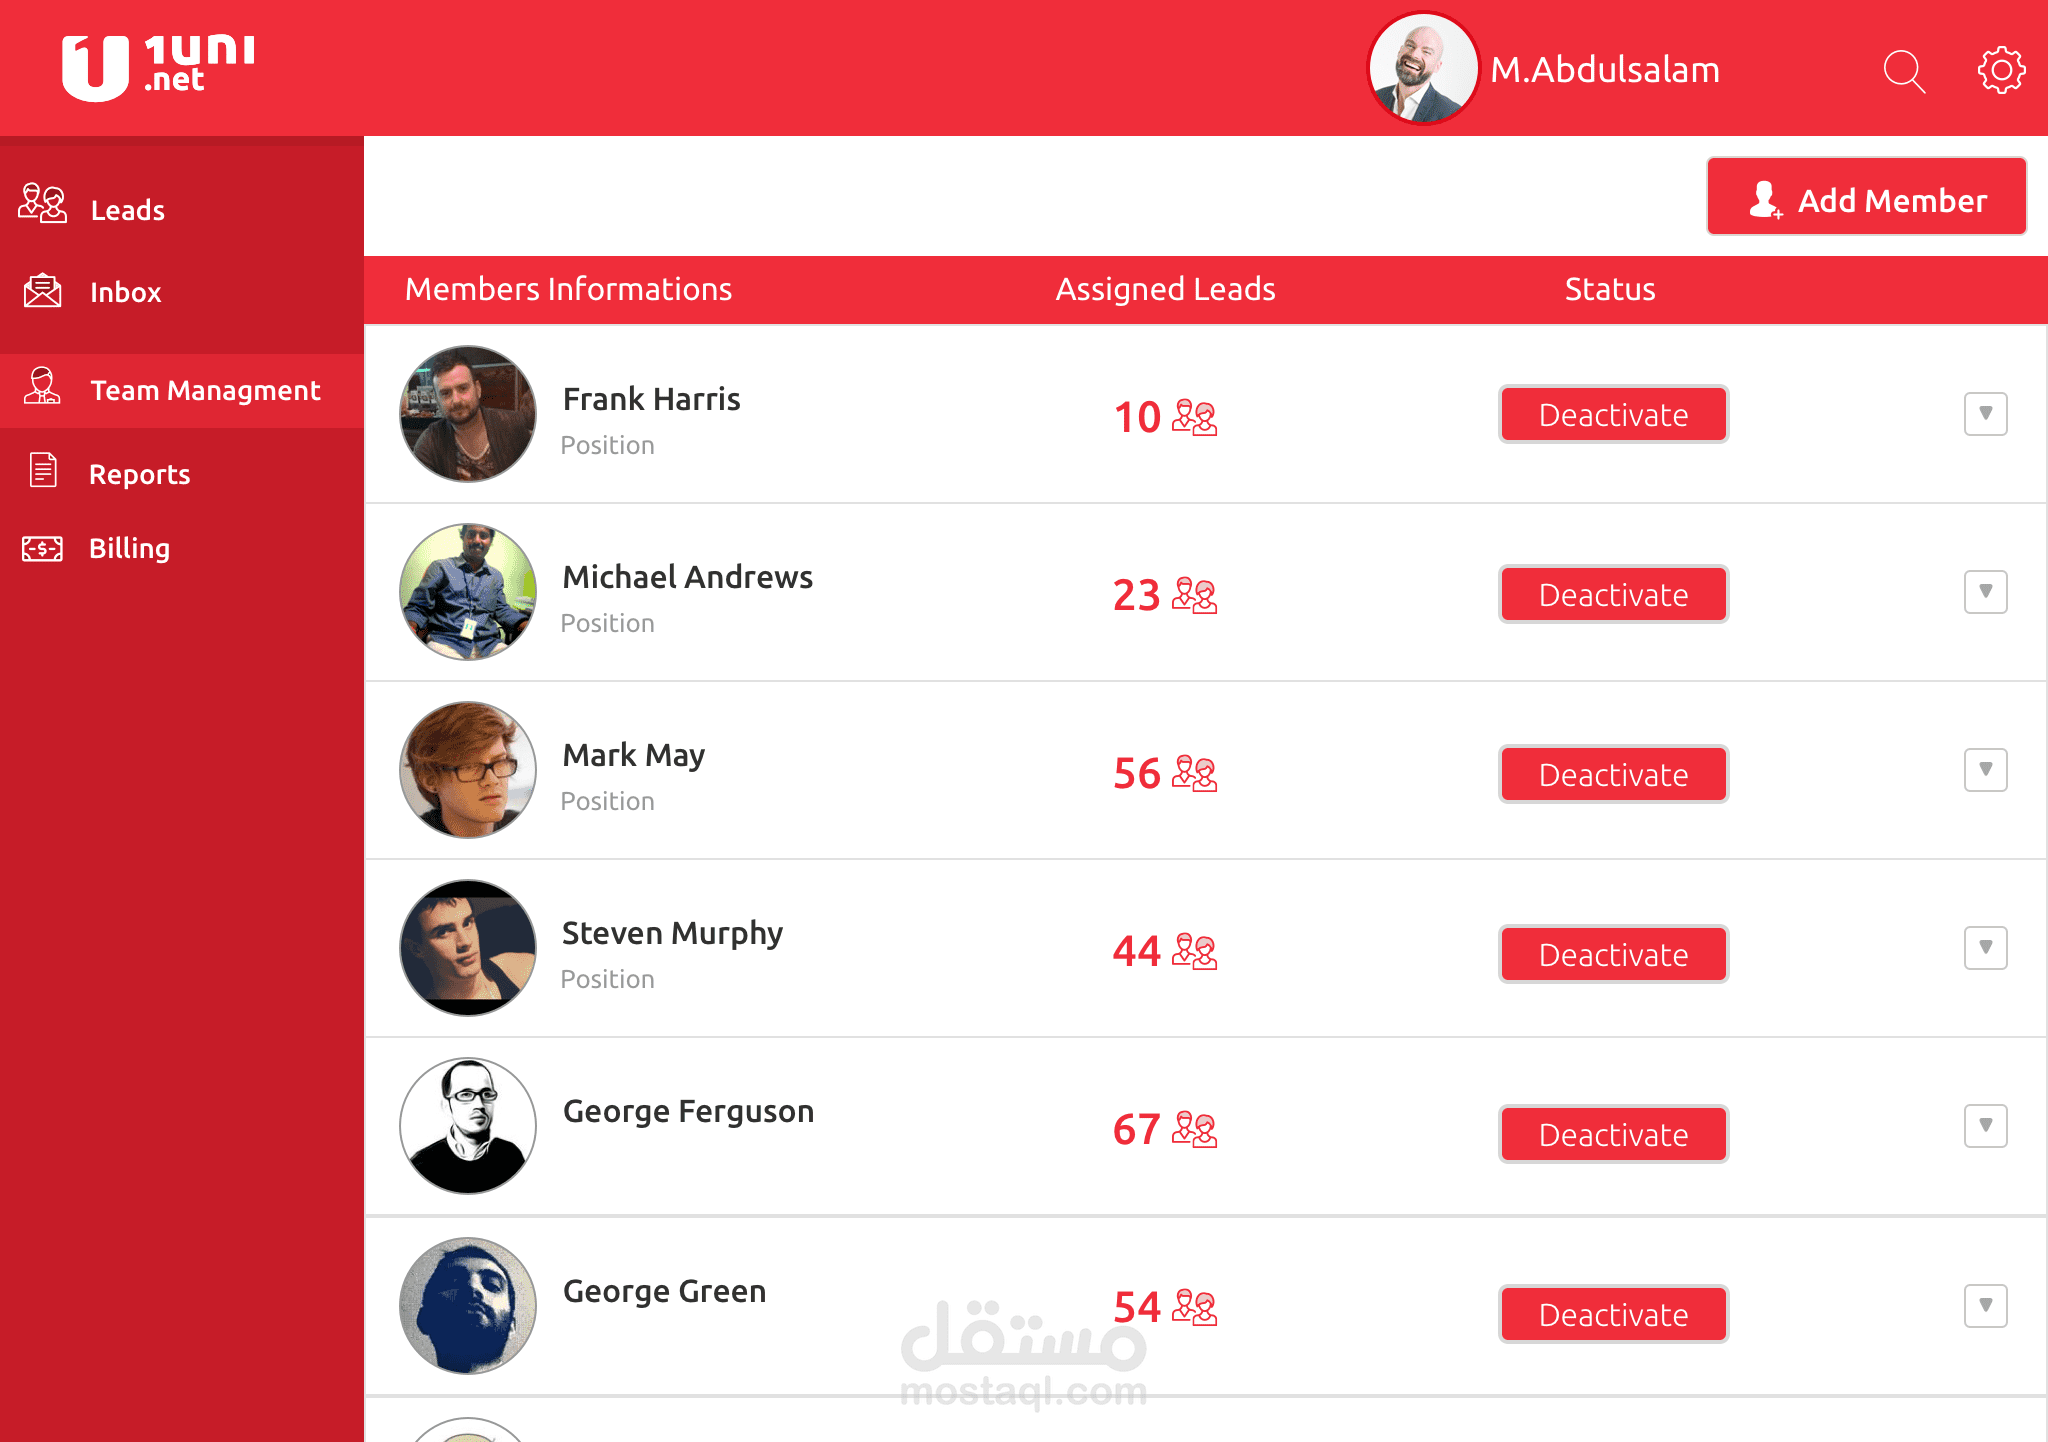
Task: Deactivate George Ferguson
Action: click(1613, 1134)
